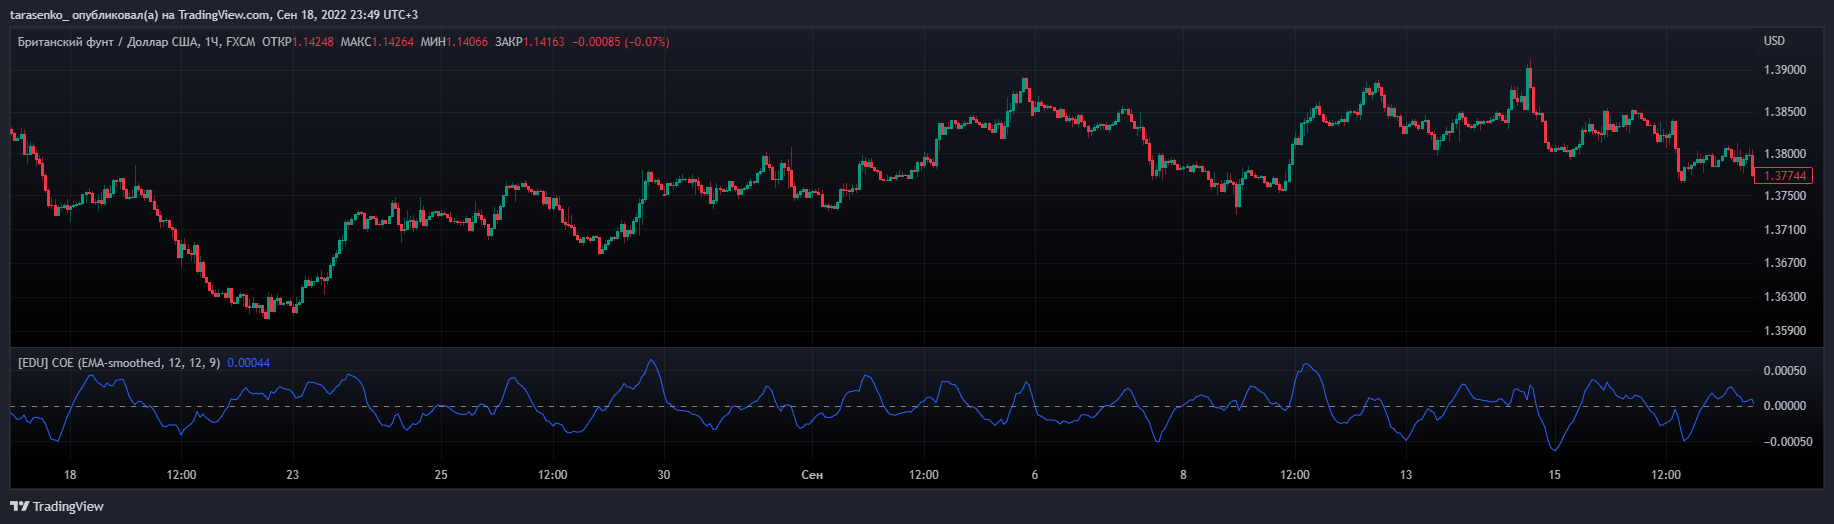The image size is (1834, 524).
Task: Click the 12:00 label between 18 and 23
Action: 181,475
